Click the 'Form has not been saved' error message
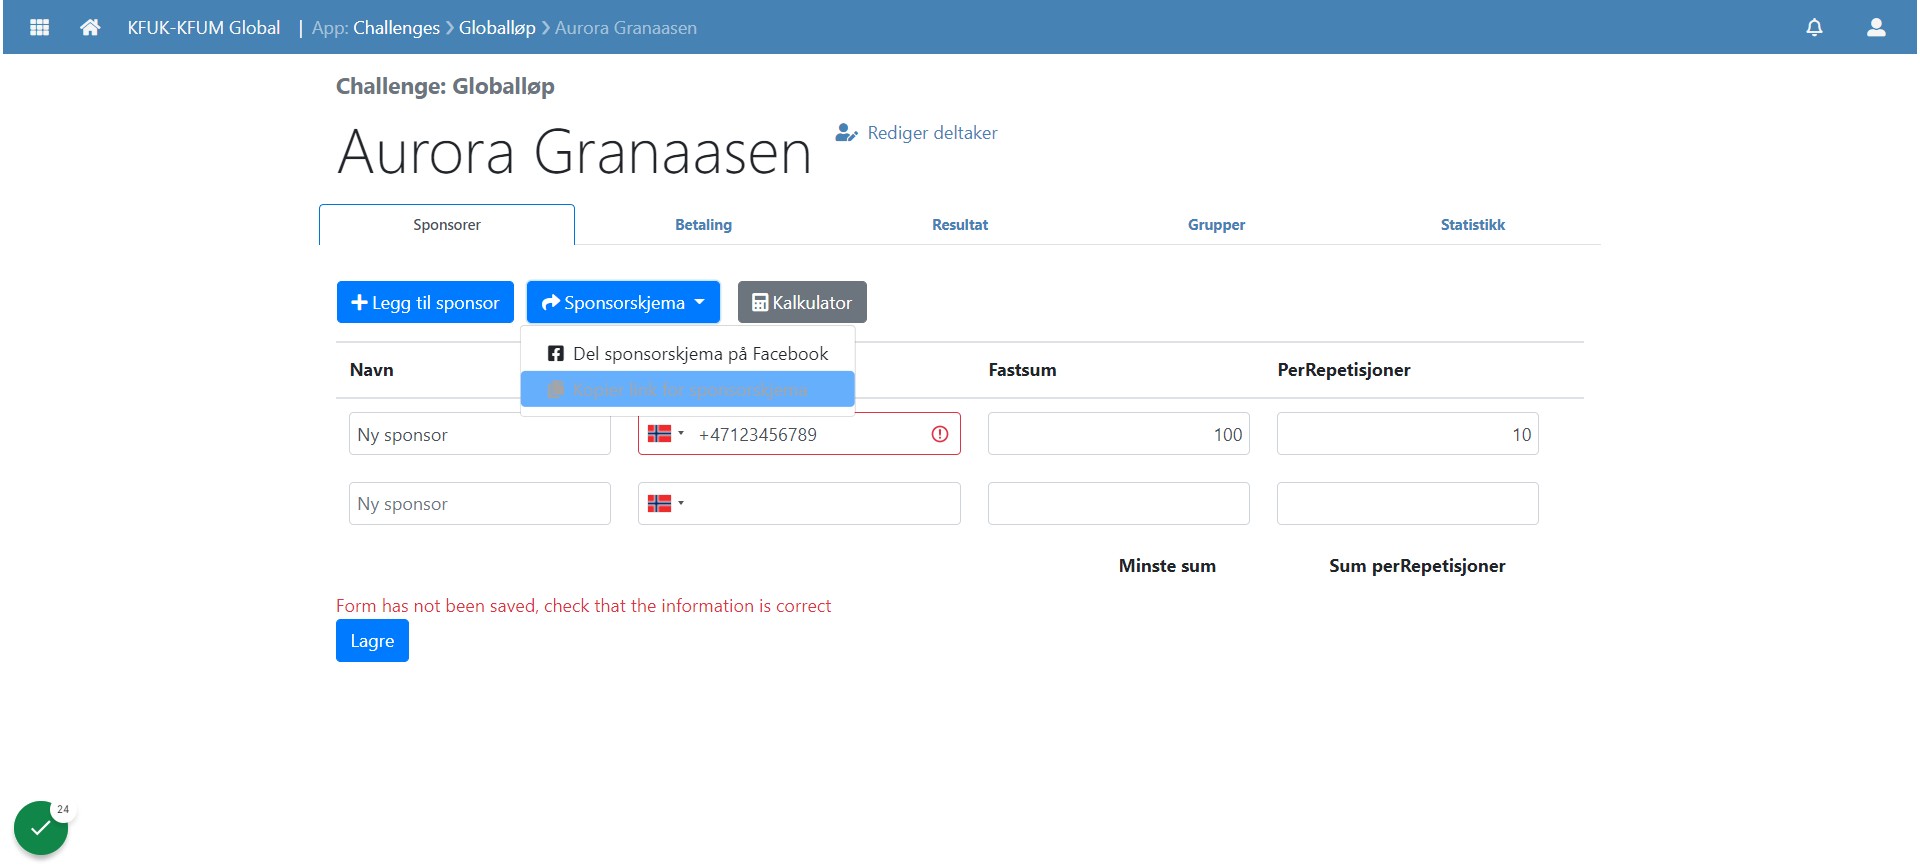This screenshot has height=866, width=1920. [x=583, y=606]
